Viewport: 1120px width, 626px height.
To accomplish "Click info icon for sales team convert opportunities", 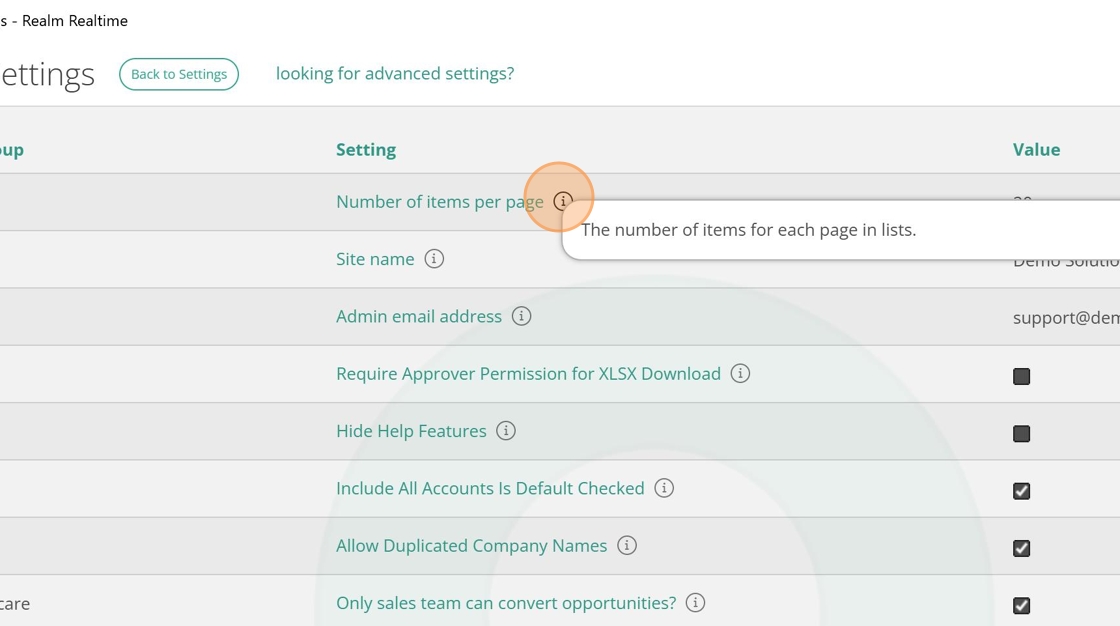I will tap(696, 603).
